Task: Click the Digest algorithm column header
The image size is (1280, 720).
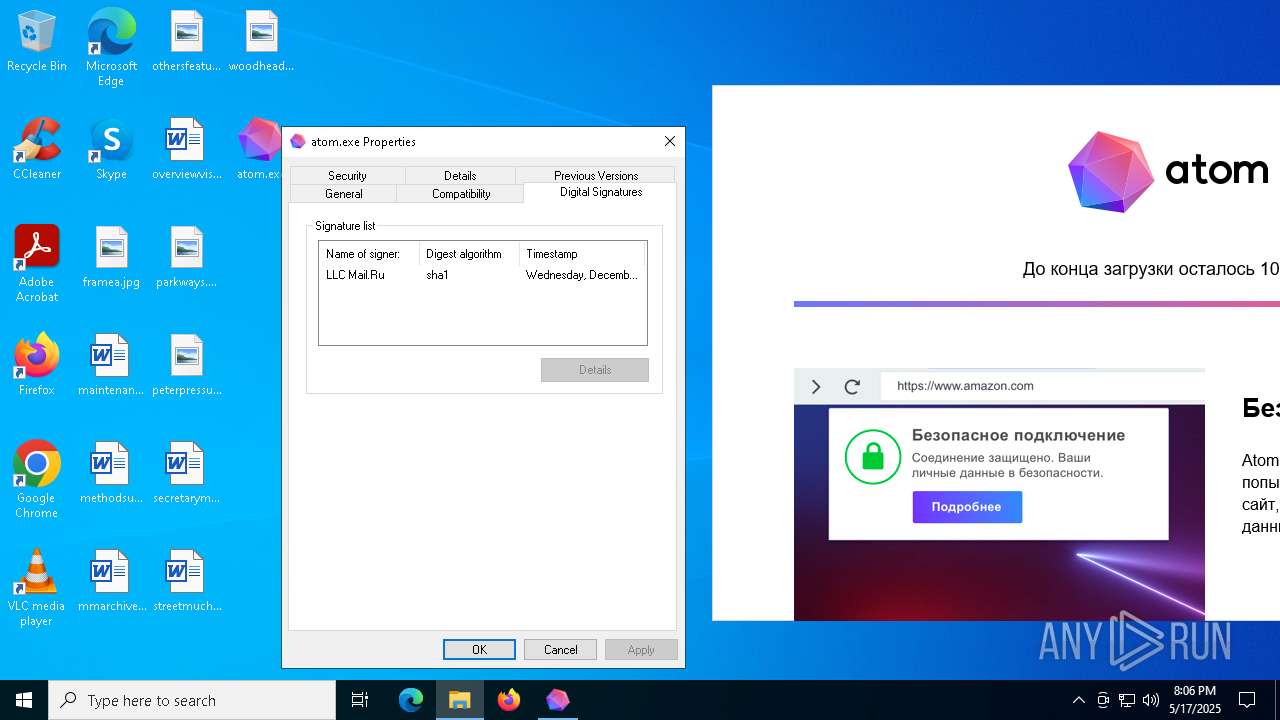Action: pyautogui.click(x=469, y=254)
